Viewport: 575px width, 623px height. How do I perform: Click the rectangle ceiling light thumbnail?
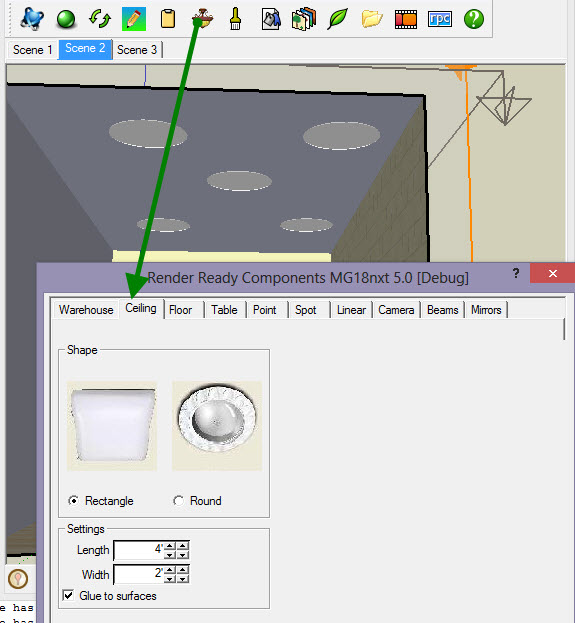112,426
